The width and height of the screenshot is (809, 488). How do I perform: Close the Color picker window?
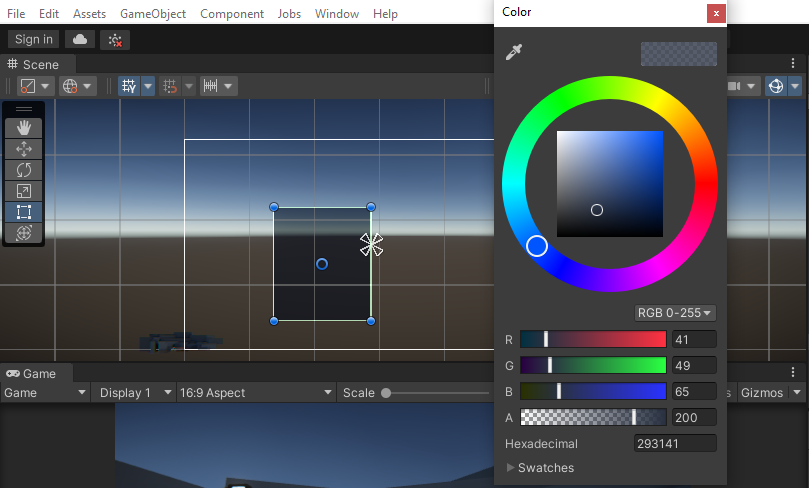click(x=715, y=13)
